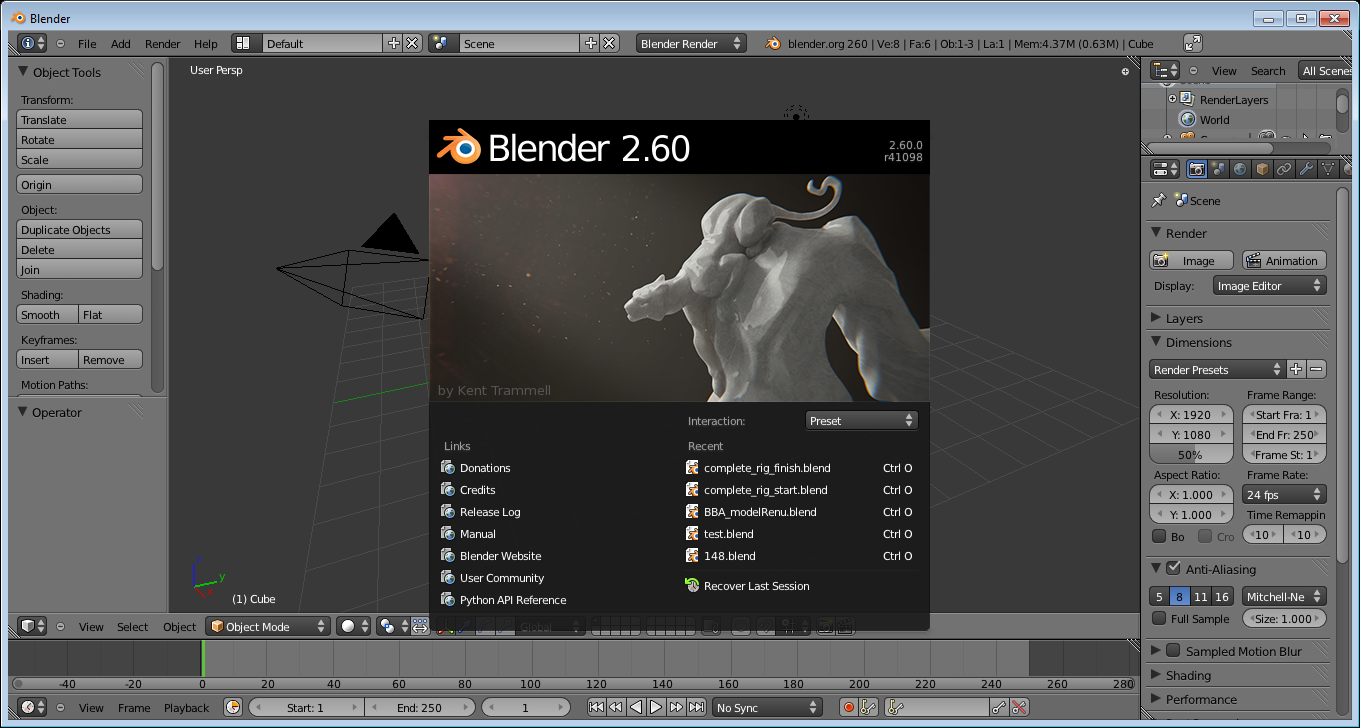The image size is (1360, 728).
Task: Open the No Sync dropdown
Action: click(767, 707)
